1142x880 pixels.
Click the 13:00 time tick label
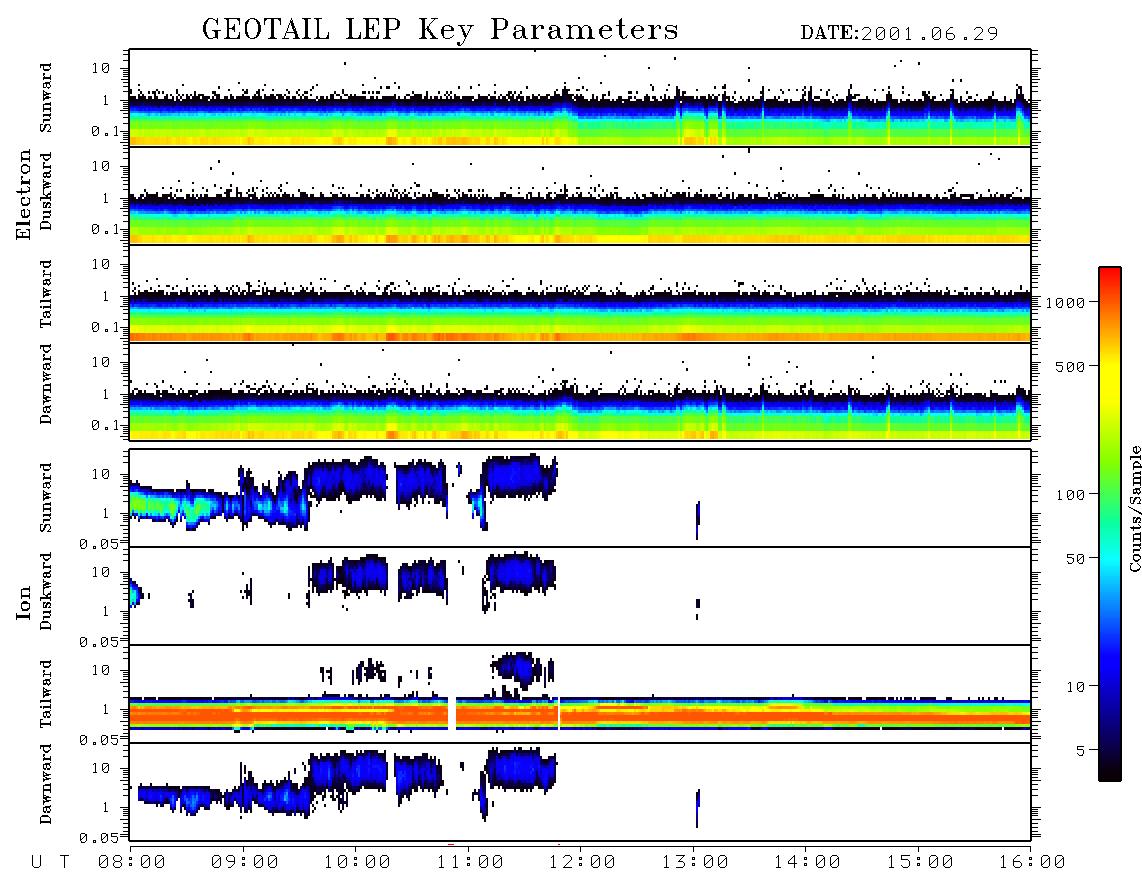point(694,863)
